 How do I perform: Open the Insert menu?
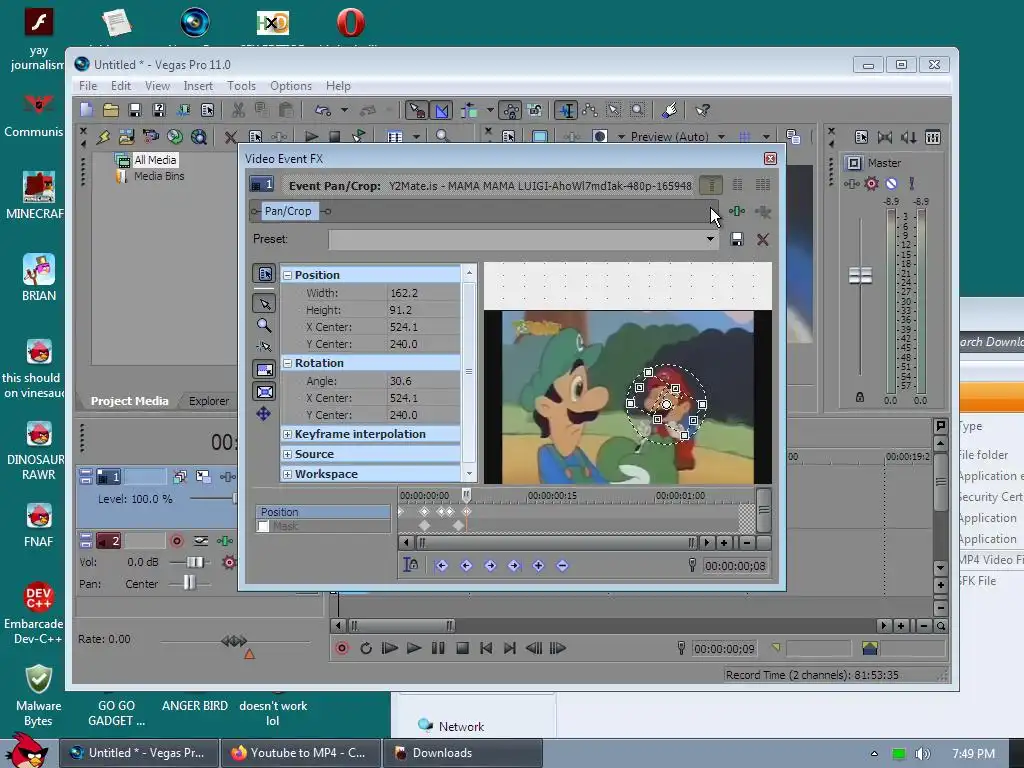pos(198,86)
